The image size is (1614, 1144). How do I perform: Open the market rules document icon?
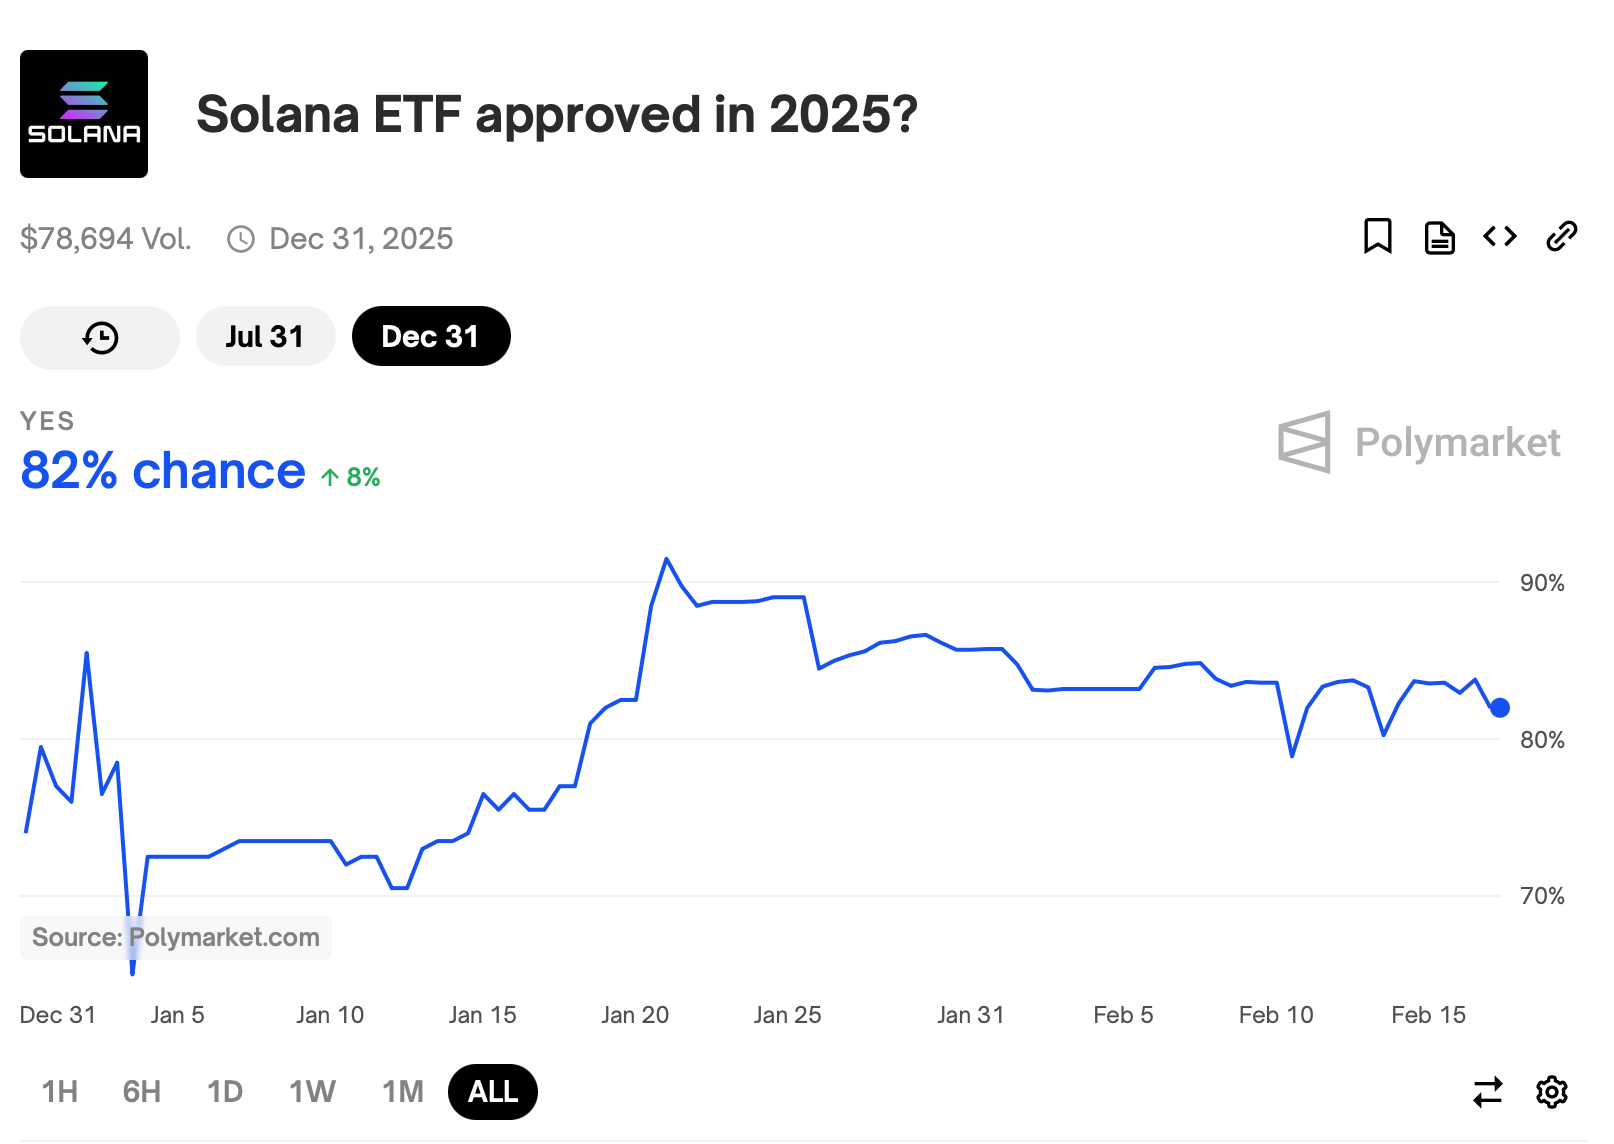pos(1438,237)
